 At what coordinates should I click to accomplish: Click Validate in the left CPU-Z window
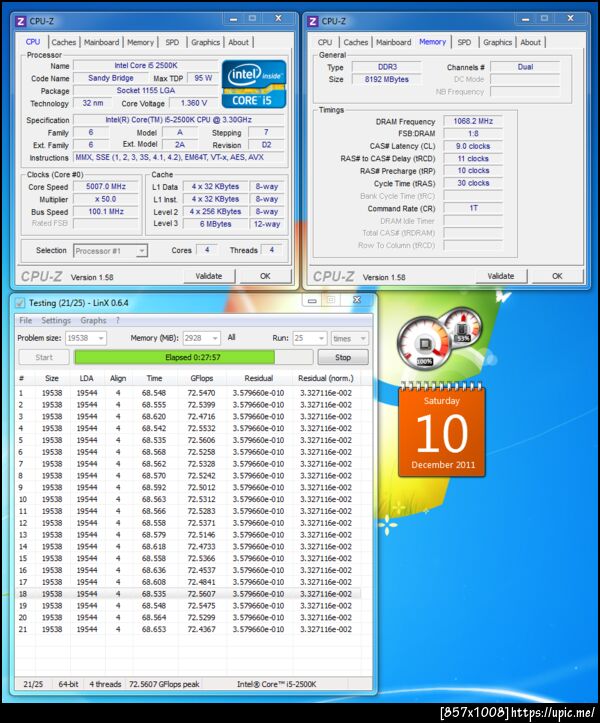[x=209, y=276]
